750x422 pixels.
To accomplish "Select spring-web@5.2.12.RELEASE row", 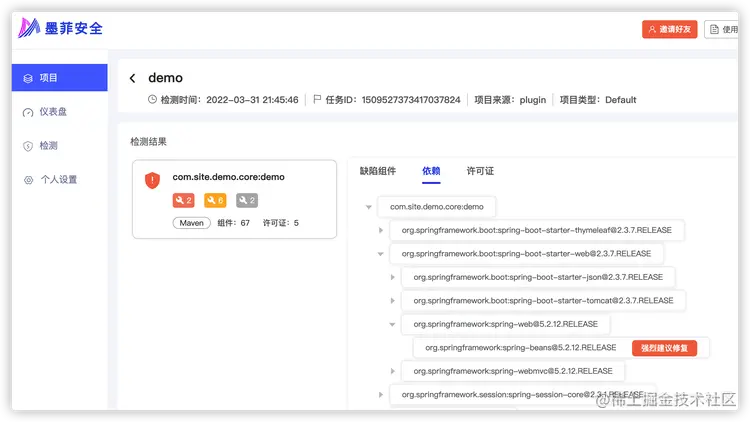I will 506,324.
